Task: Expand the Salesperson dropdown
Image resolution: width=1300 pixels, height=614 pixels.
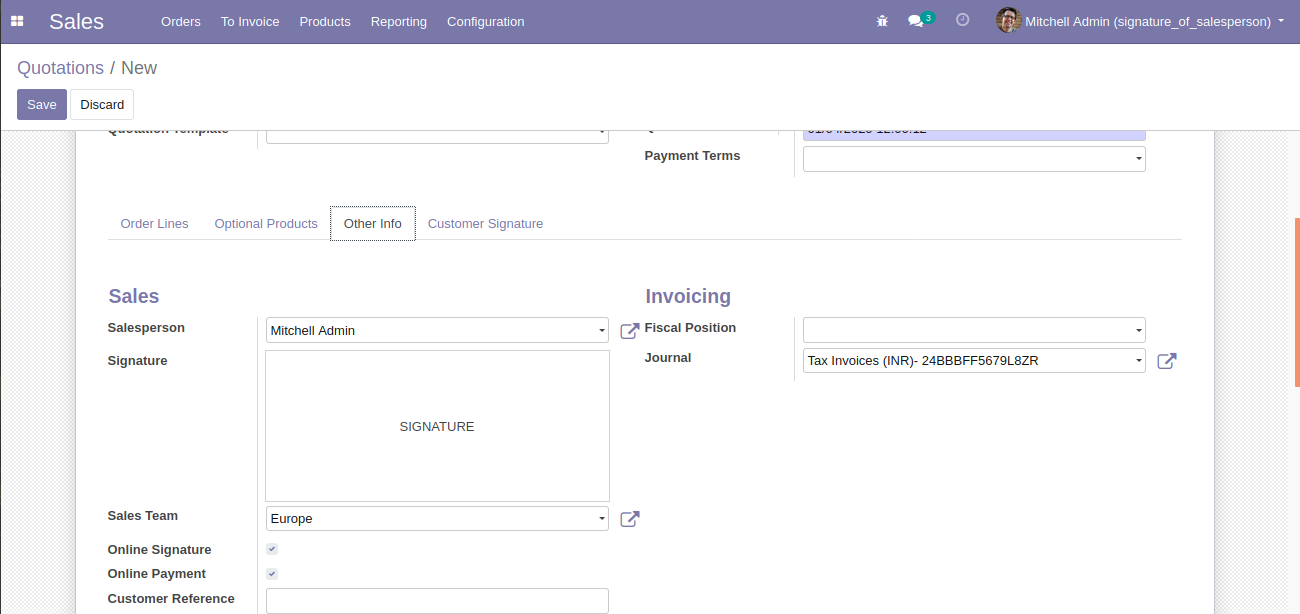Action: click(x=437, y=331)
